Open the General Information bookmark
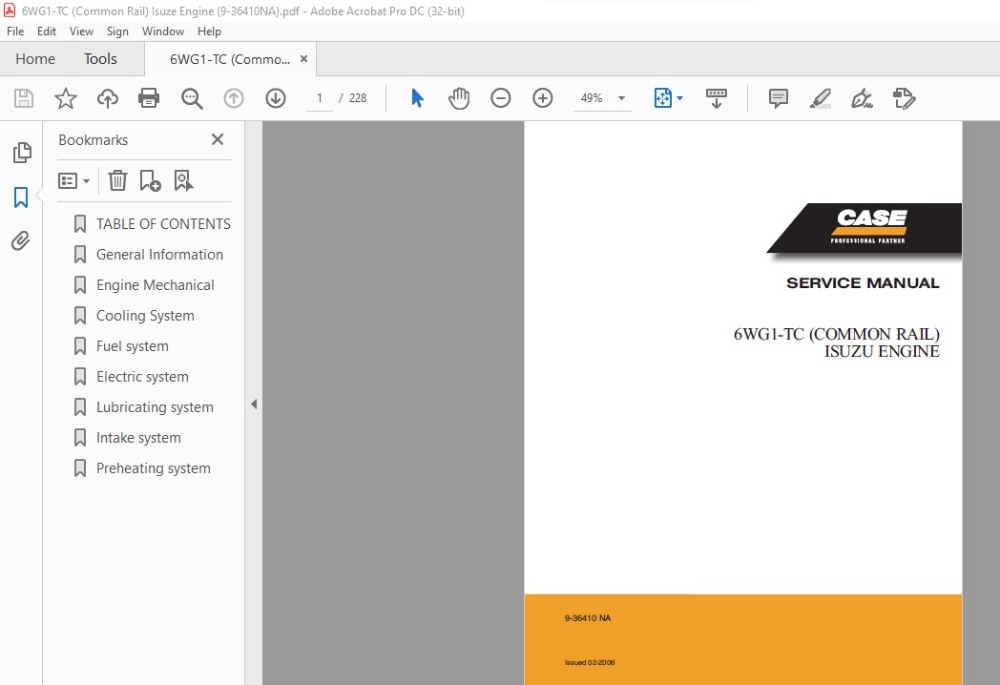 coord(159,254)
